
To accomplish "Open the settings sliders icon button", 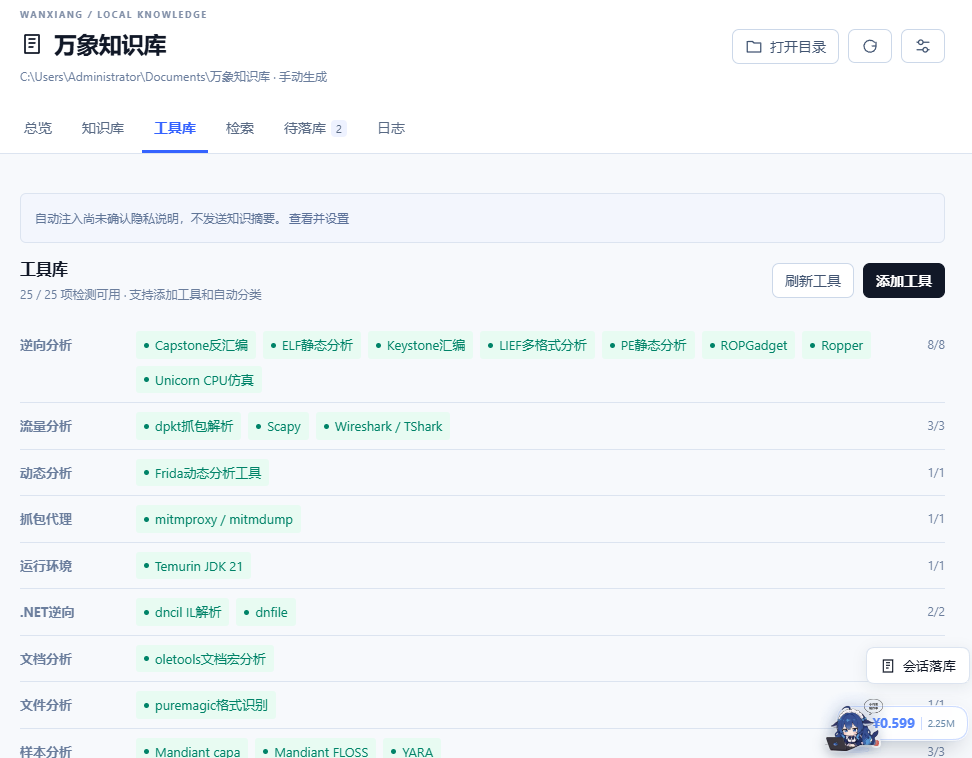I will coord(922,46).
